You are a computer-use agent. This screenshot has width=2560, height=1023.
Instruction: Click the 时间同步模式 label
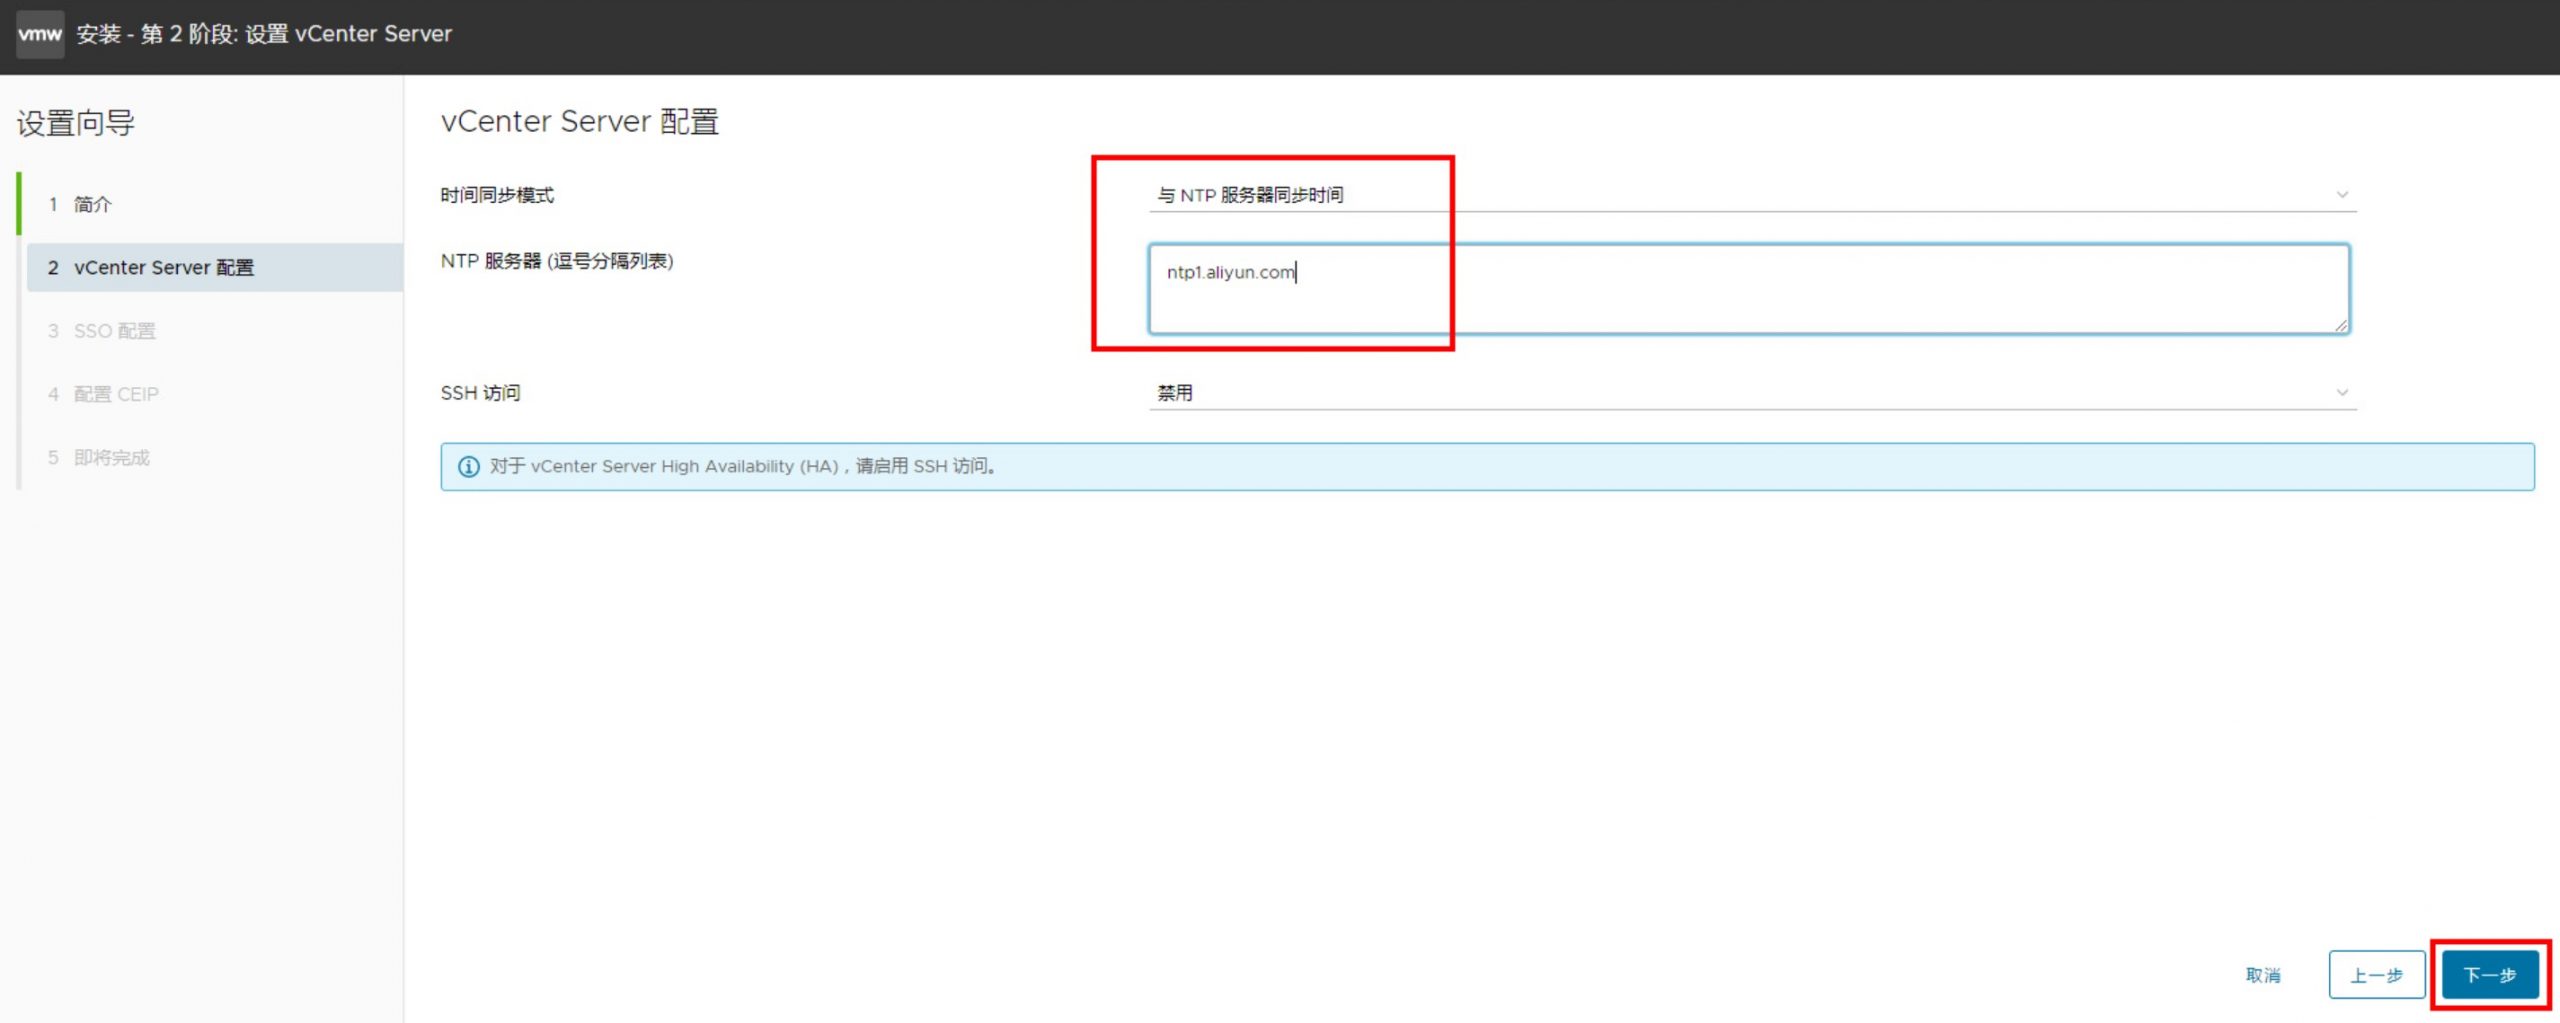coord(497,195)
